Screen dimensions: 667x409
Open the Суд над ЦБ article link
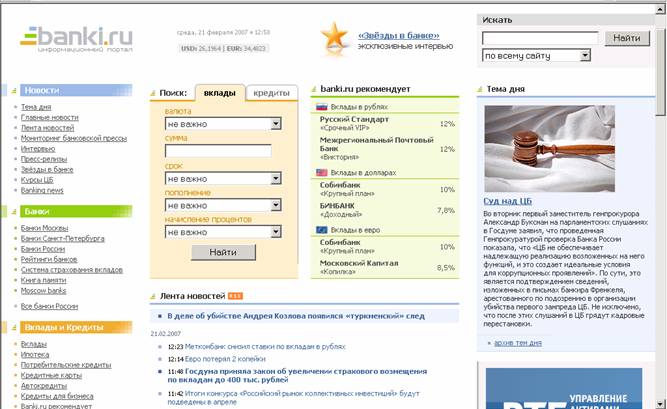click(x=507, y=201)
